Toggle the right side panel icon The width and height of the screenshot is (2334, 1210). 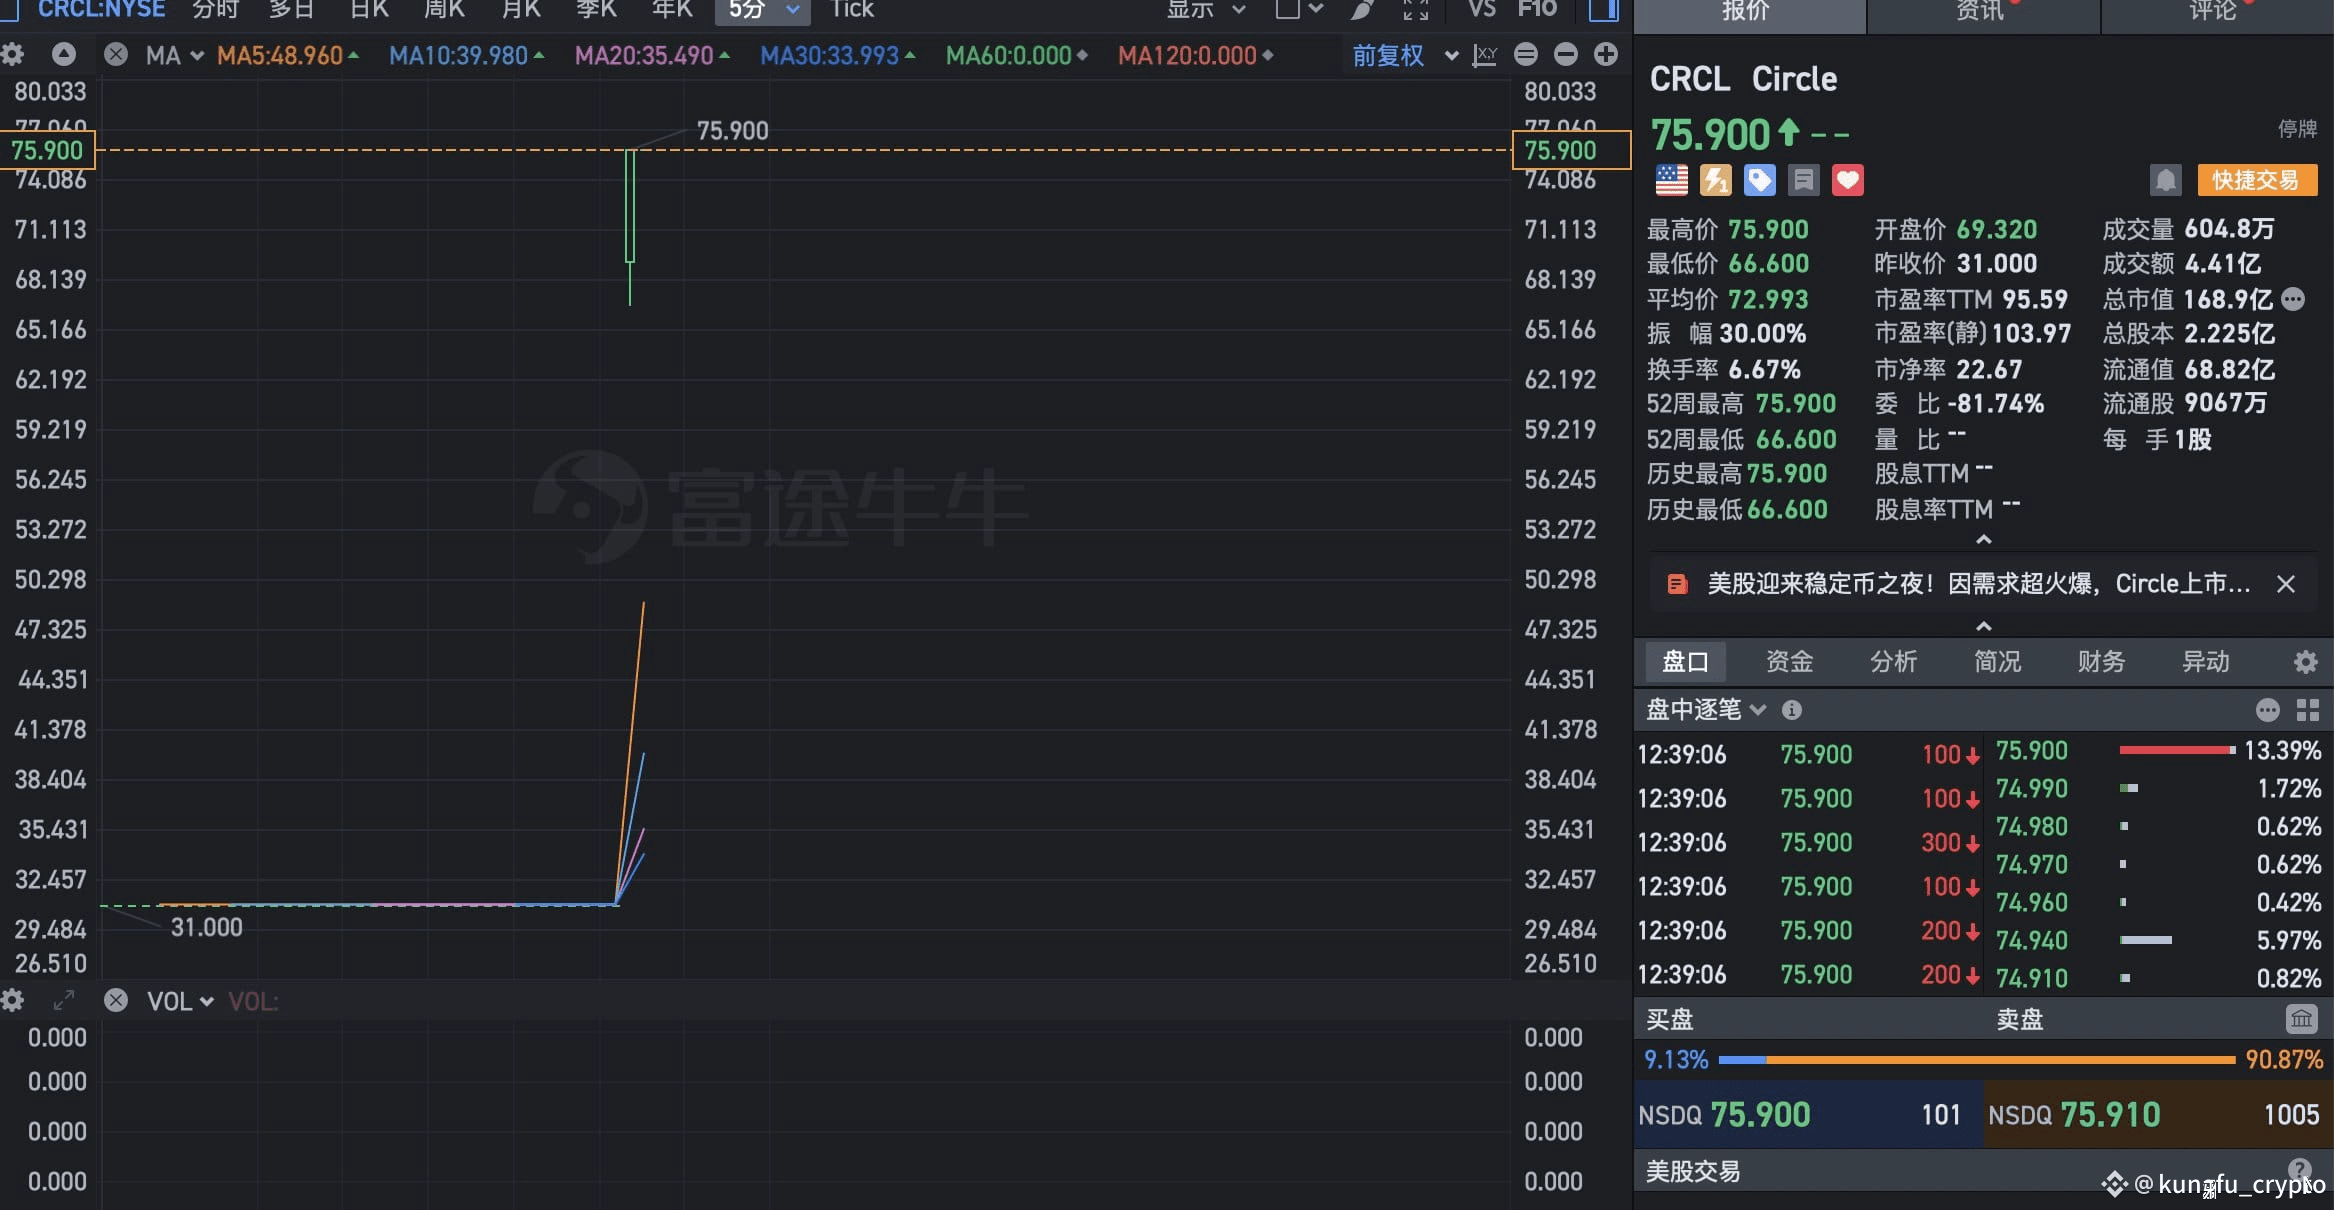point(1604,9)
